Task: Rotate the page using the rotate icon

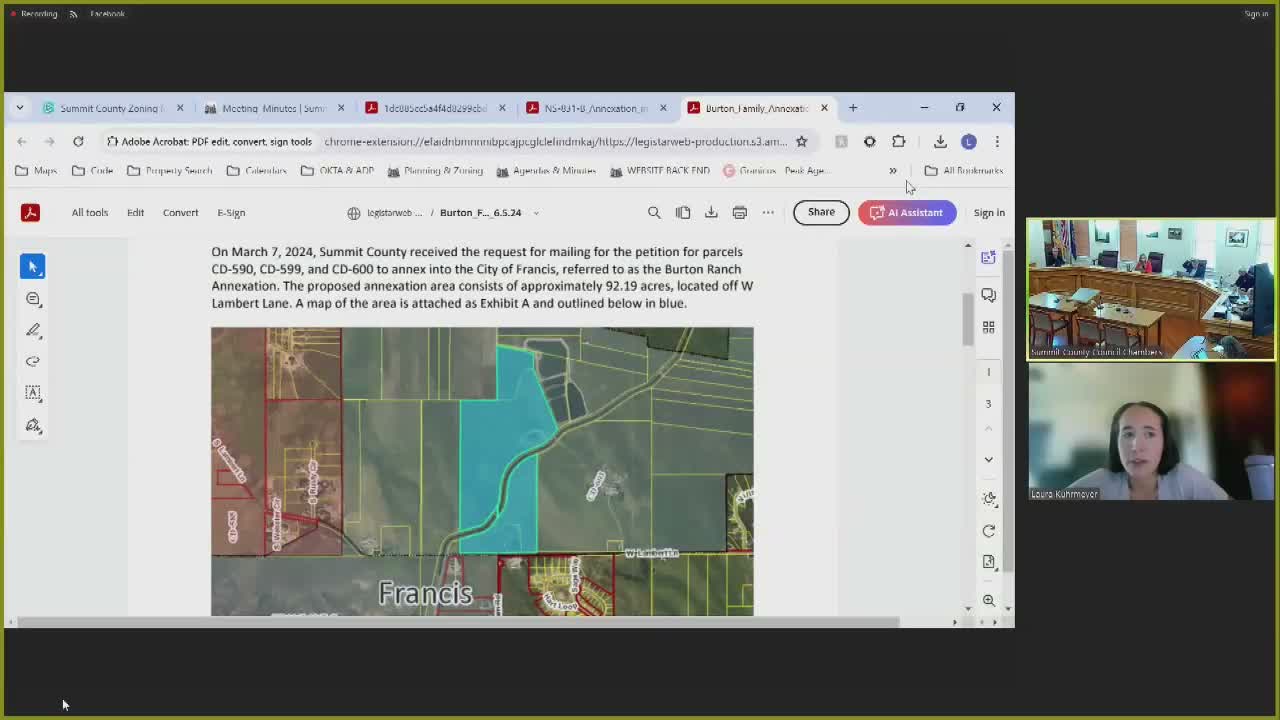Action: coord(988,531)
